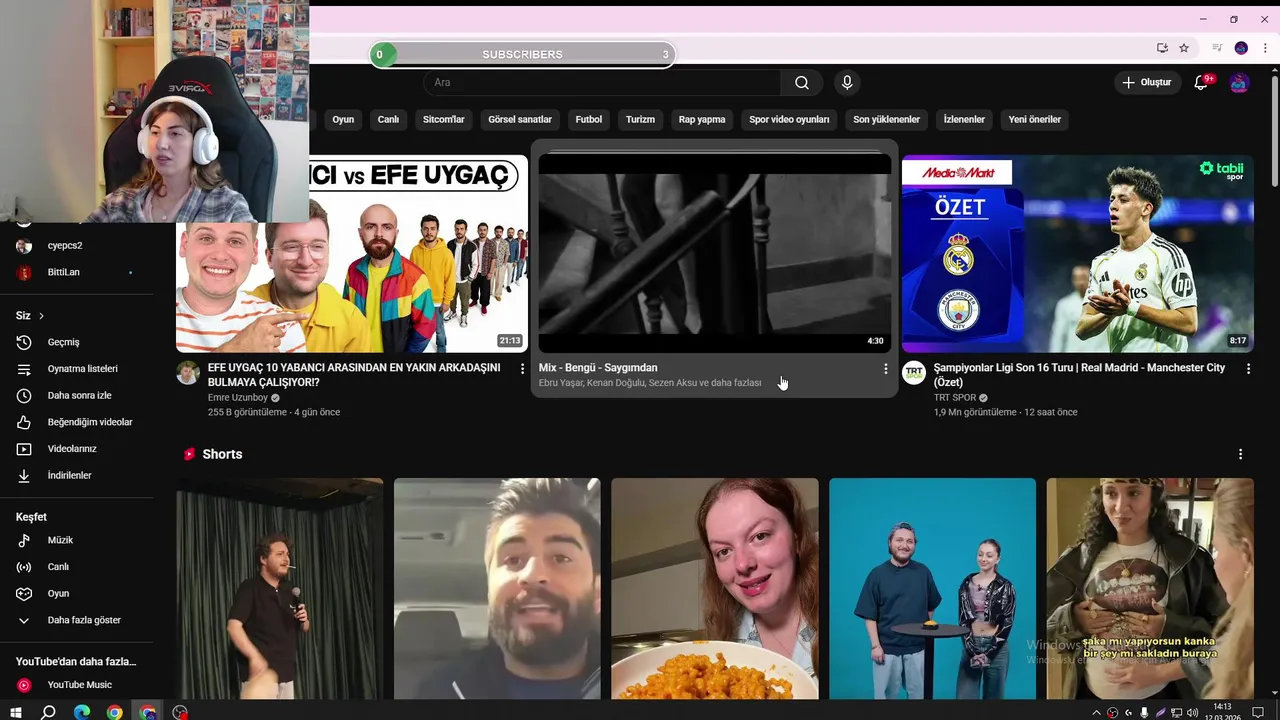Open TRT SPOR channel name

click(955, 398)
